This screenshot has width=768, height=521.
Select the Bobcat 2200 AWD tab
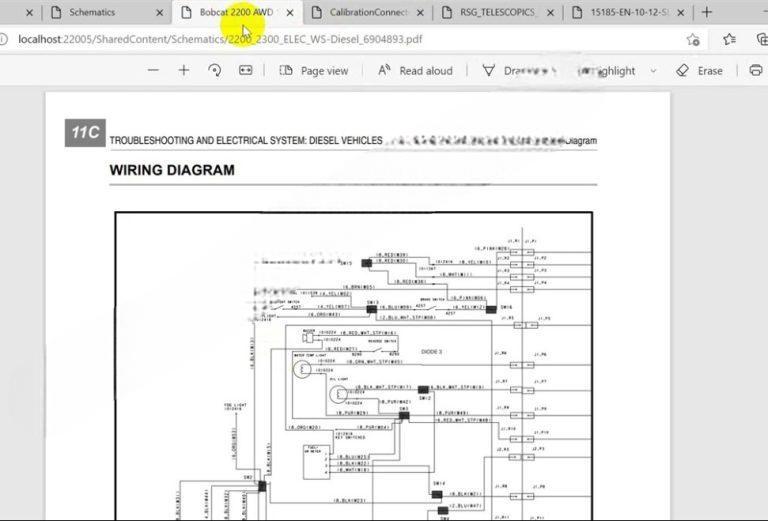[x=236, y=12]
